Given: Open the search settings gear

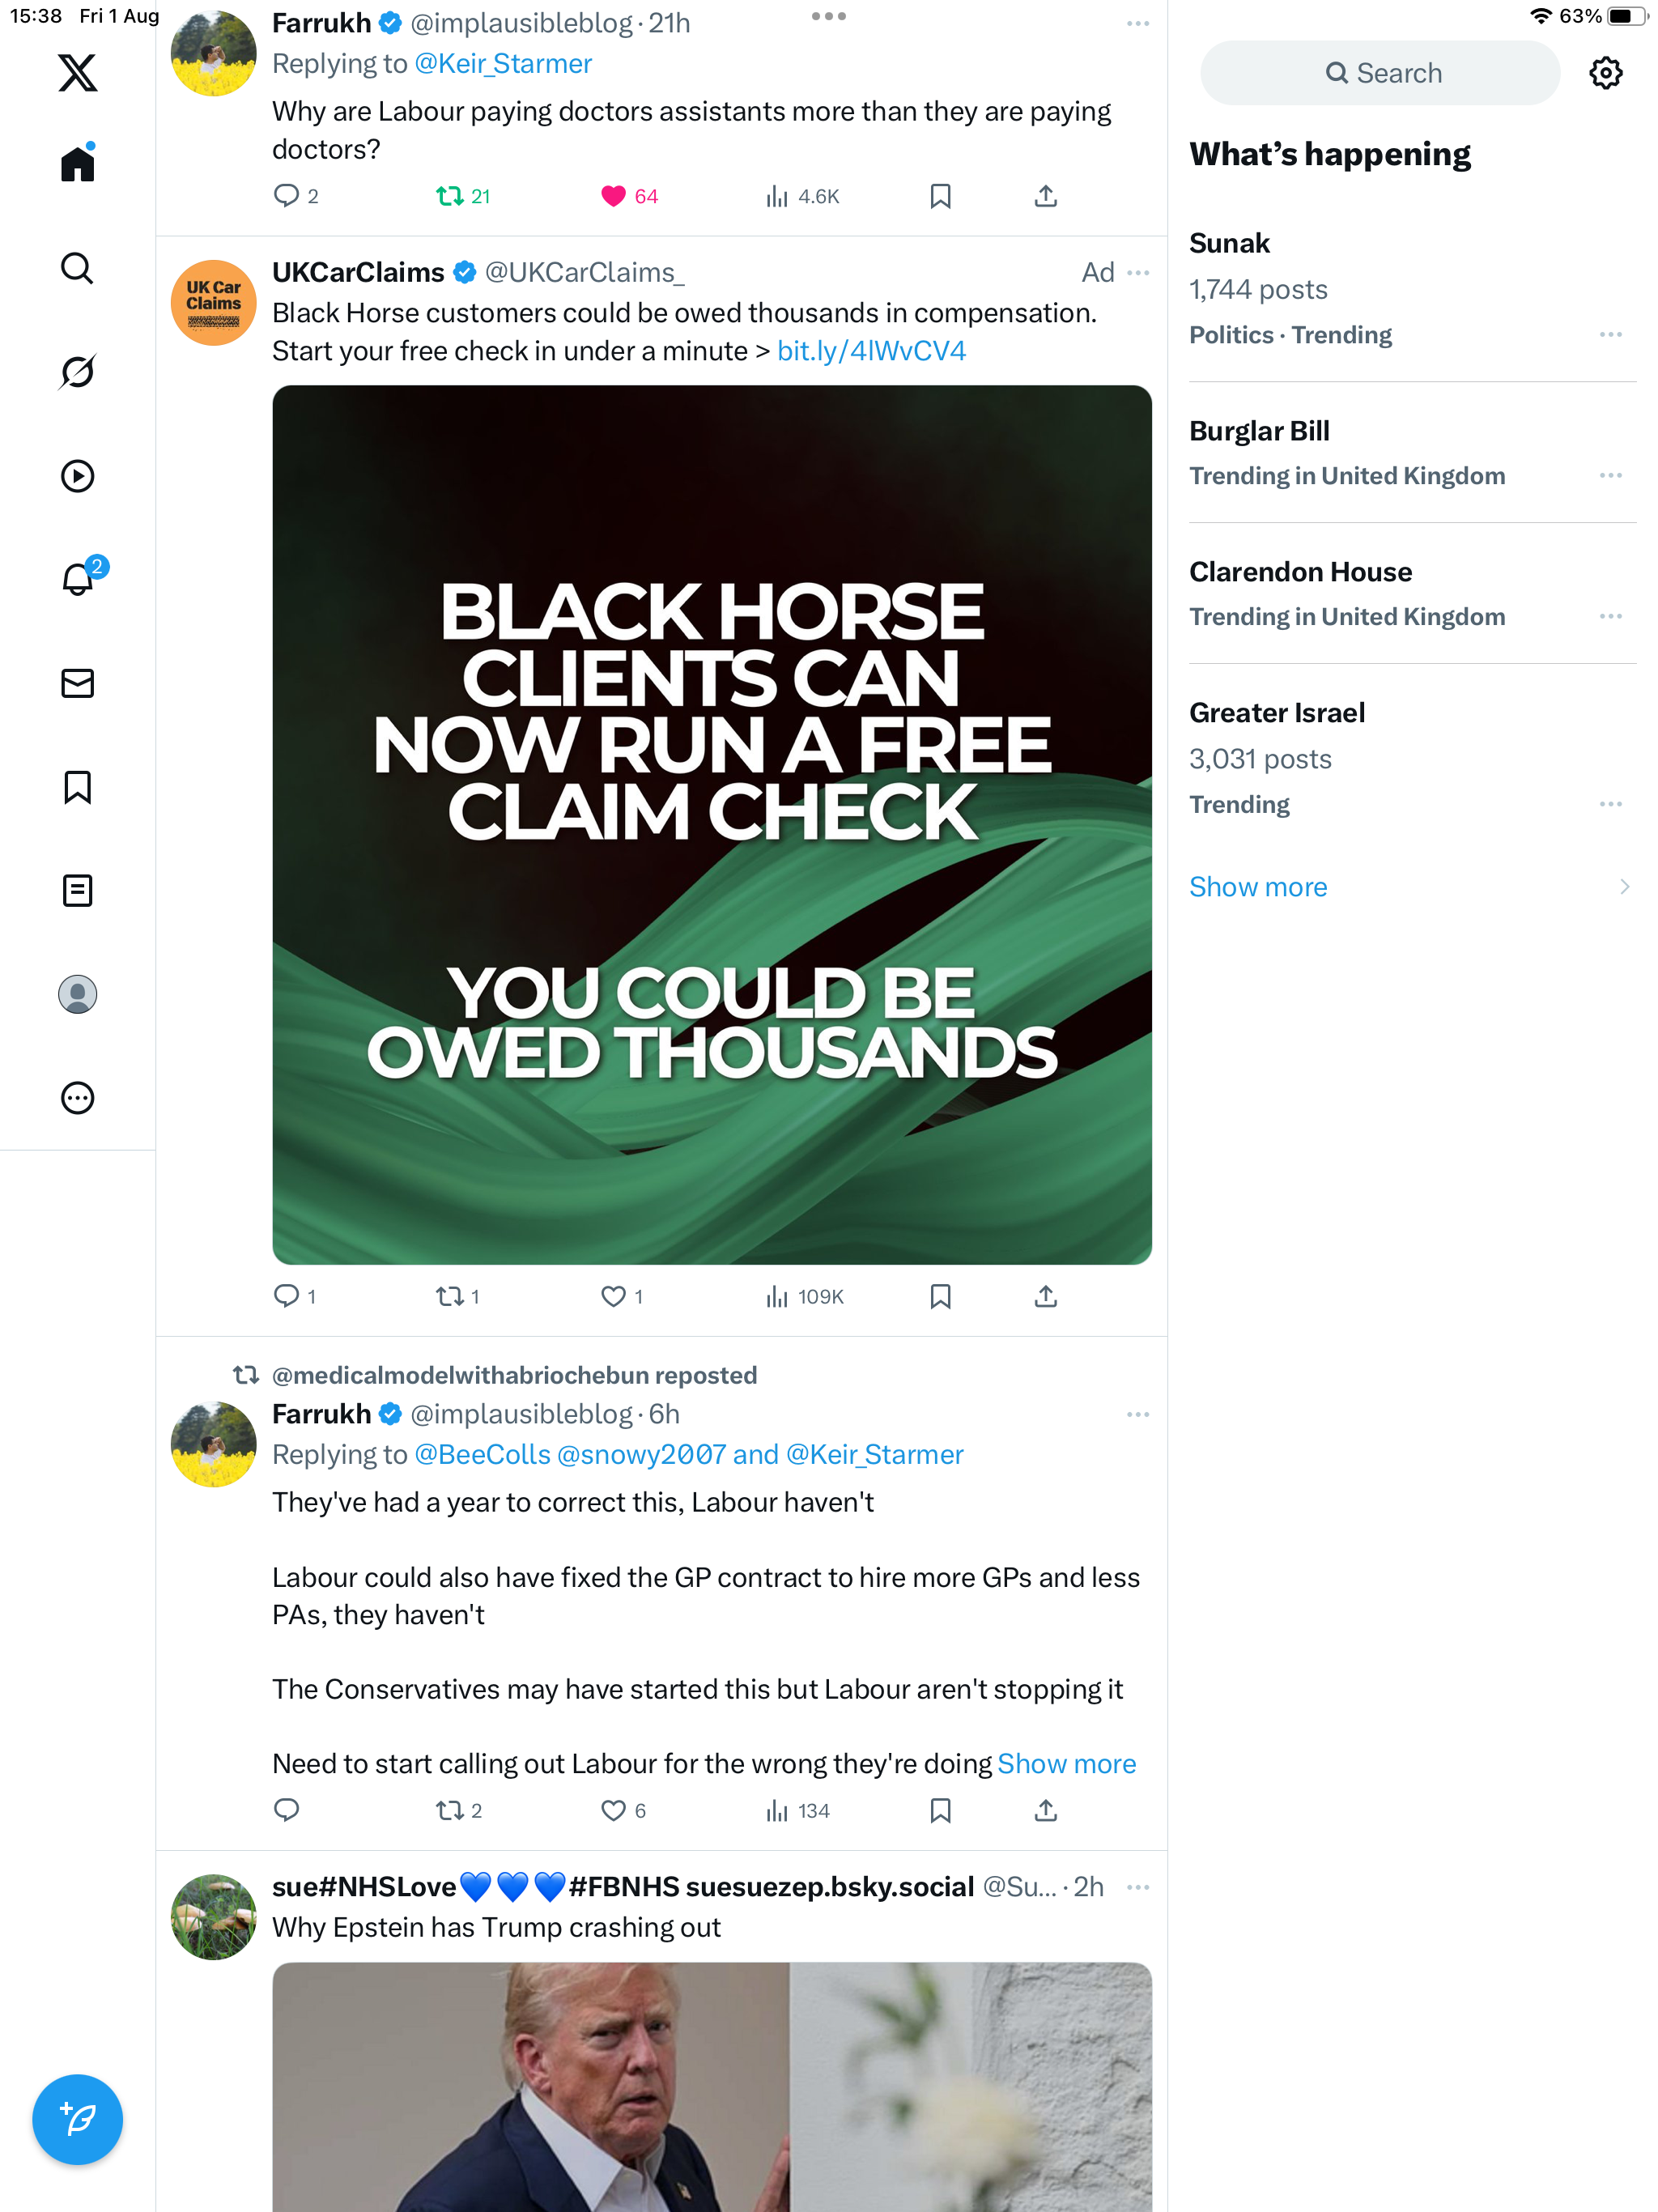Looking at the screenshot, I should [x=1605, y=73].
